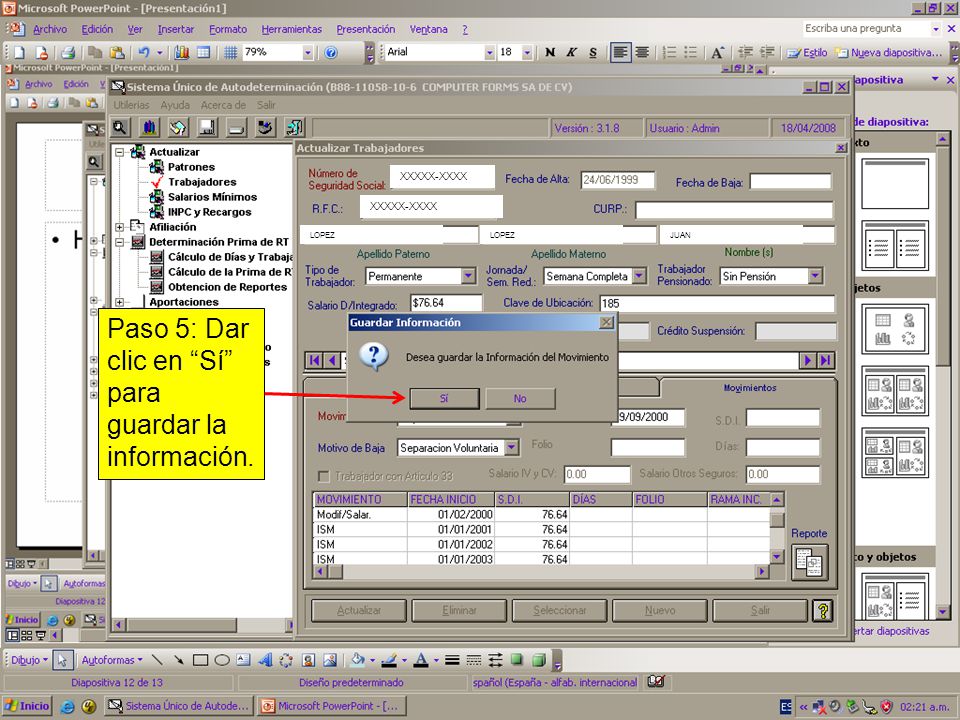Click the books icon in SUA toolbar
This screenshot has height=720, width=960.
point(149,127)
